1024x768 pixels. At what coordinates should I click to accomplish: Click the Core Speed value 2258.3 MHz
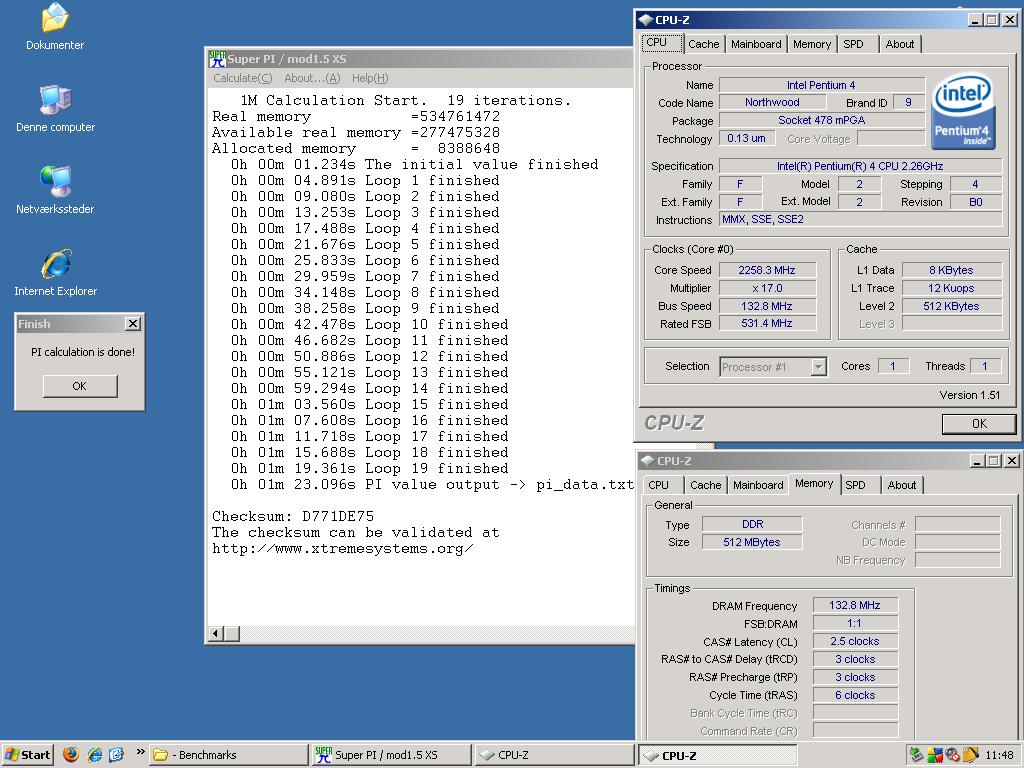[x=767, y=270]
